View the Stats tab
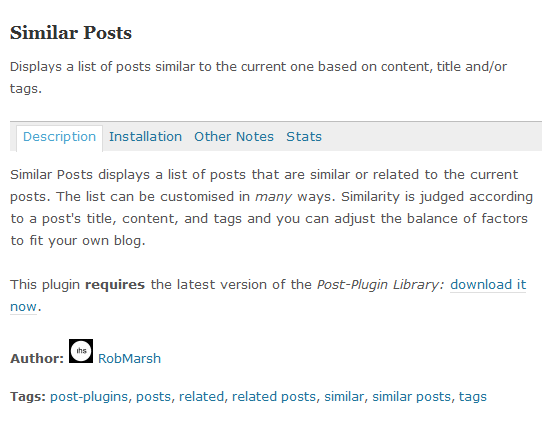The image size is (553, 424). [x=304, y=137]
